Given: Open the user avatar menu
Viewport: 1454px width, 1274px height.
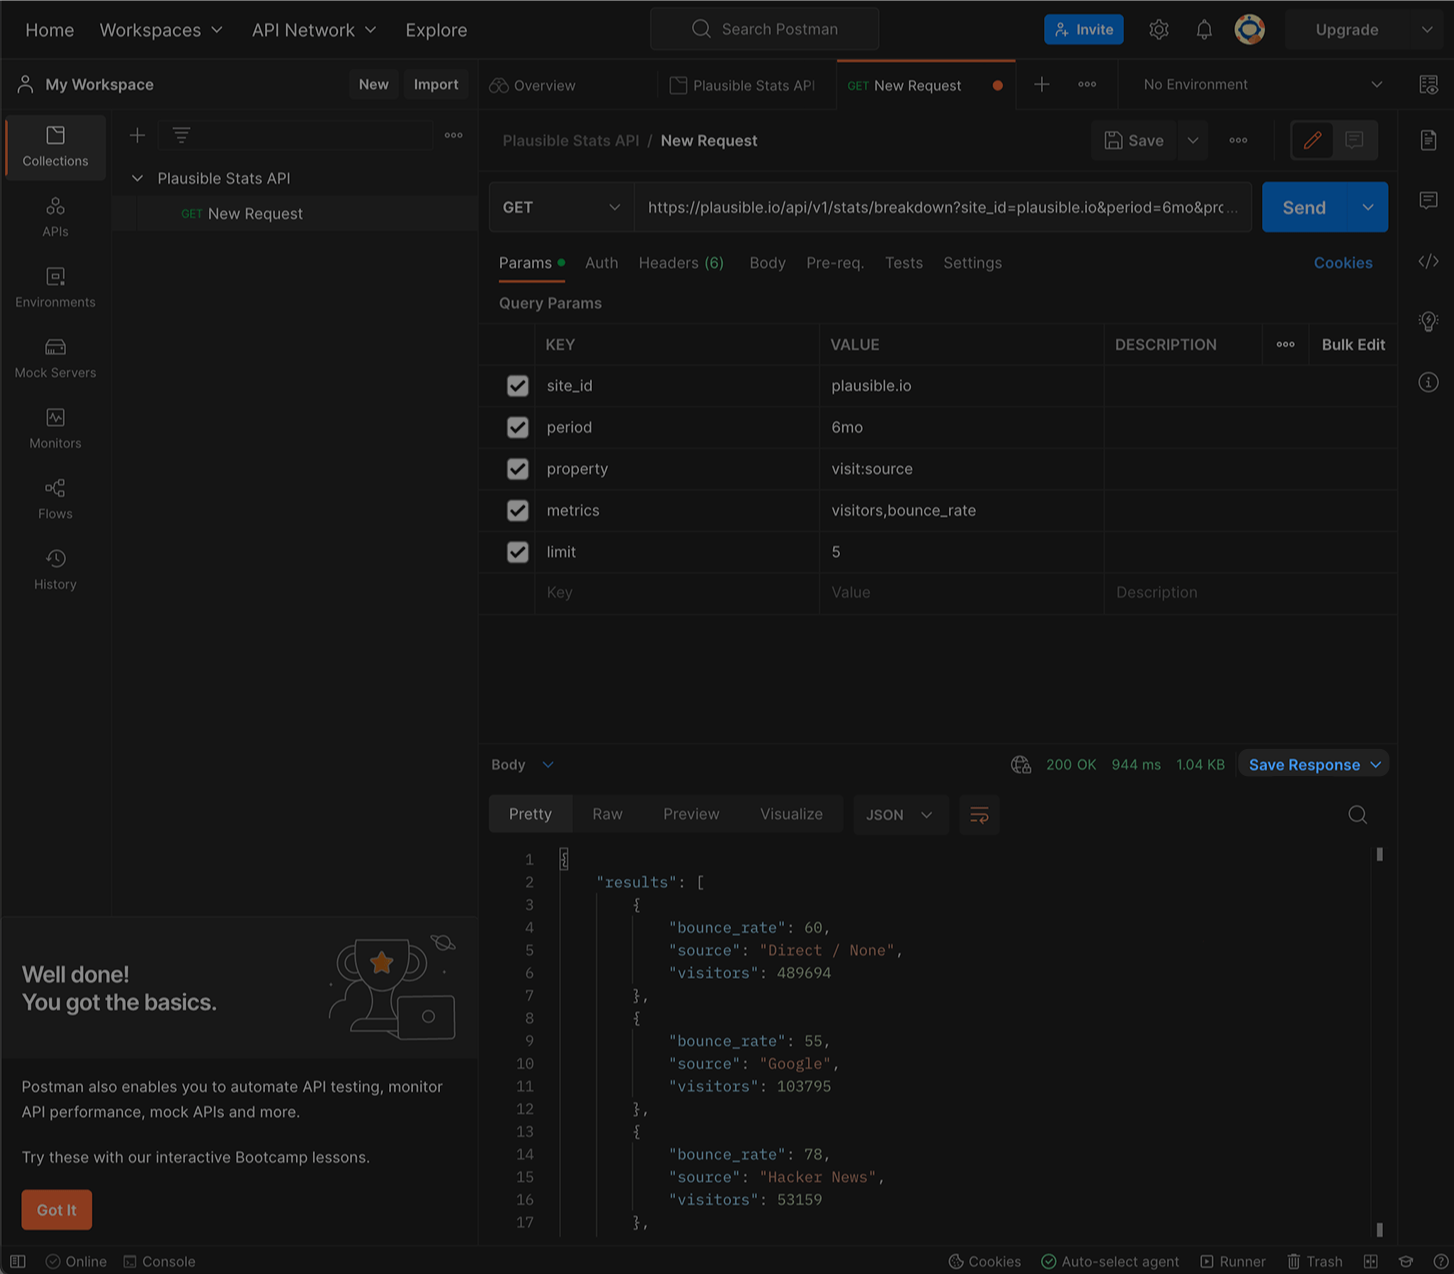Looking at the screenshot, I should point(1249,30).
